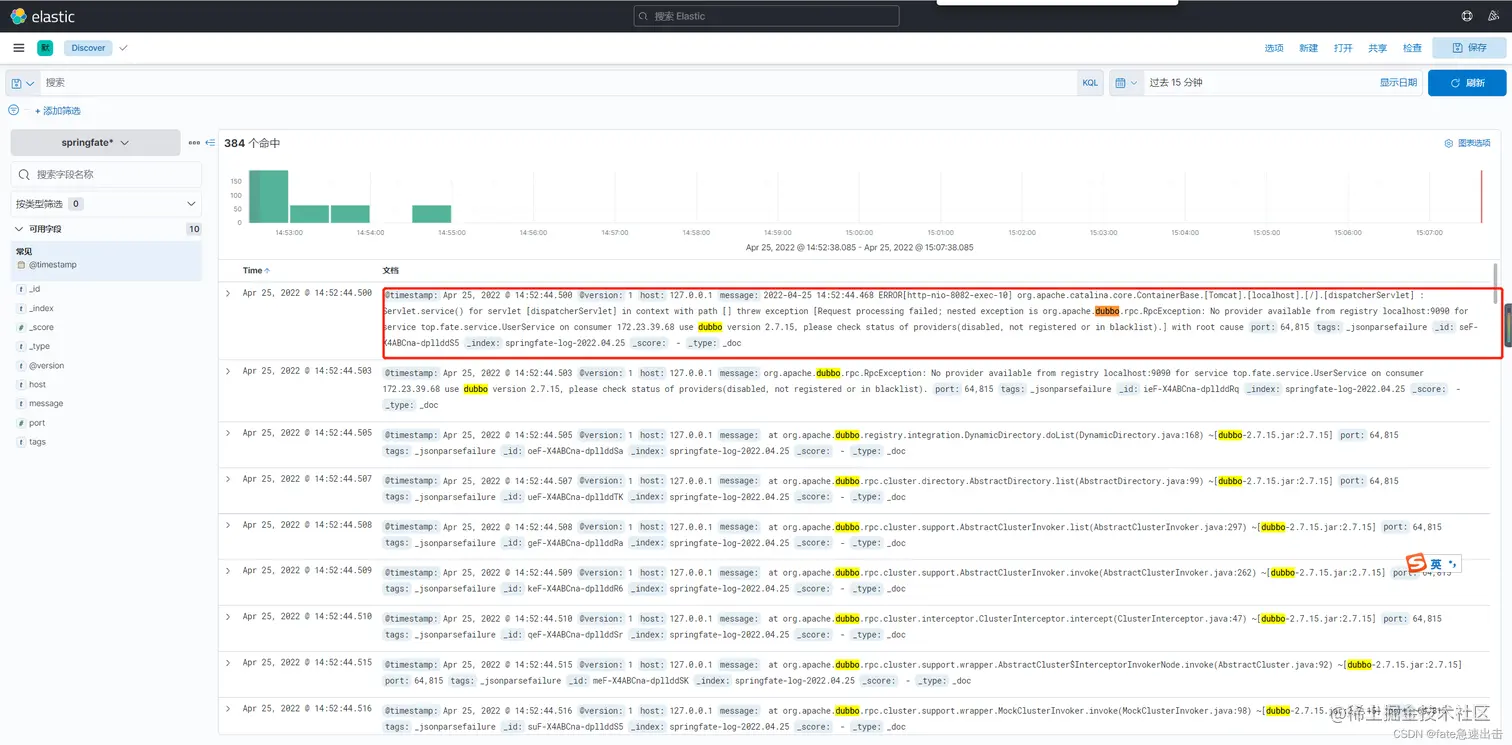Click the _score number type icon
Viewport: 1512px width, 745px height.
pyautogui.click(x=21, y=327)
